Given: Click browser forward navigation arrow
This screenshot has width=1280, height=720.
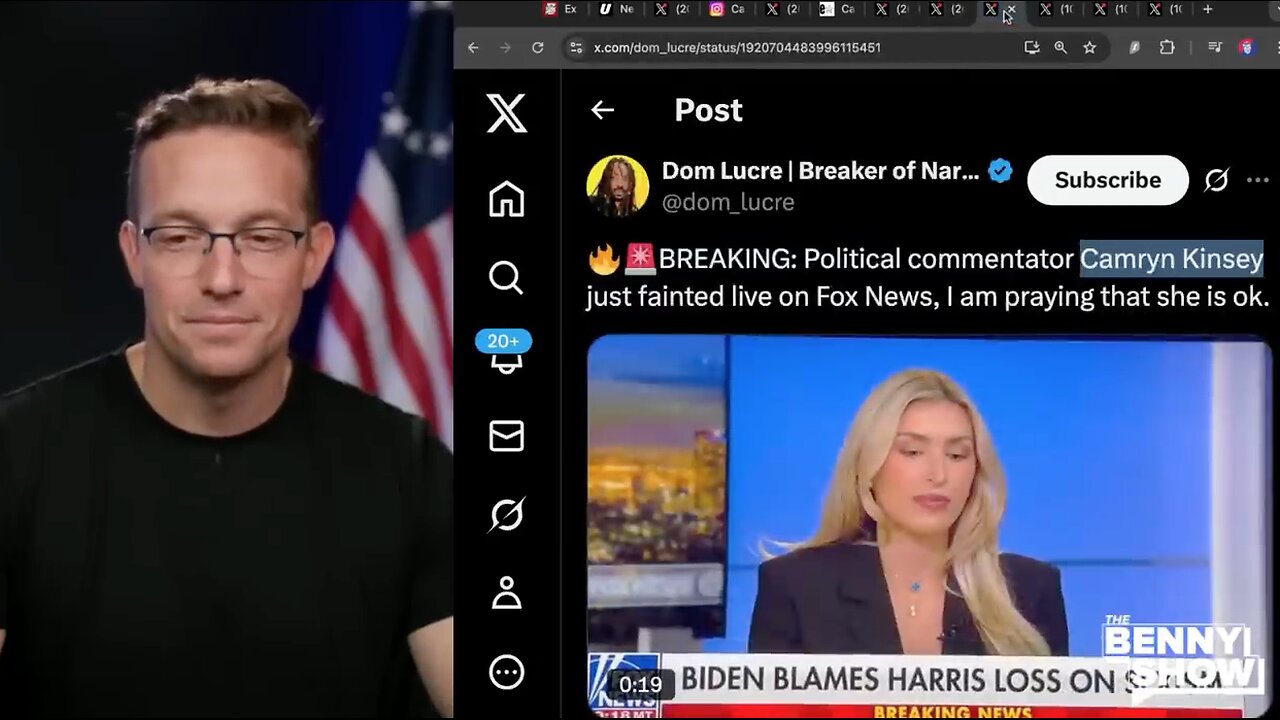Looking at the screenshot, I should (x=505, y=47).
